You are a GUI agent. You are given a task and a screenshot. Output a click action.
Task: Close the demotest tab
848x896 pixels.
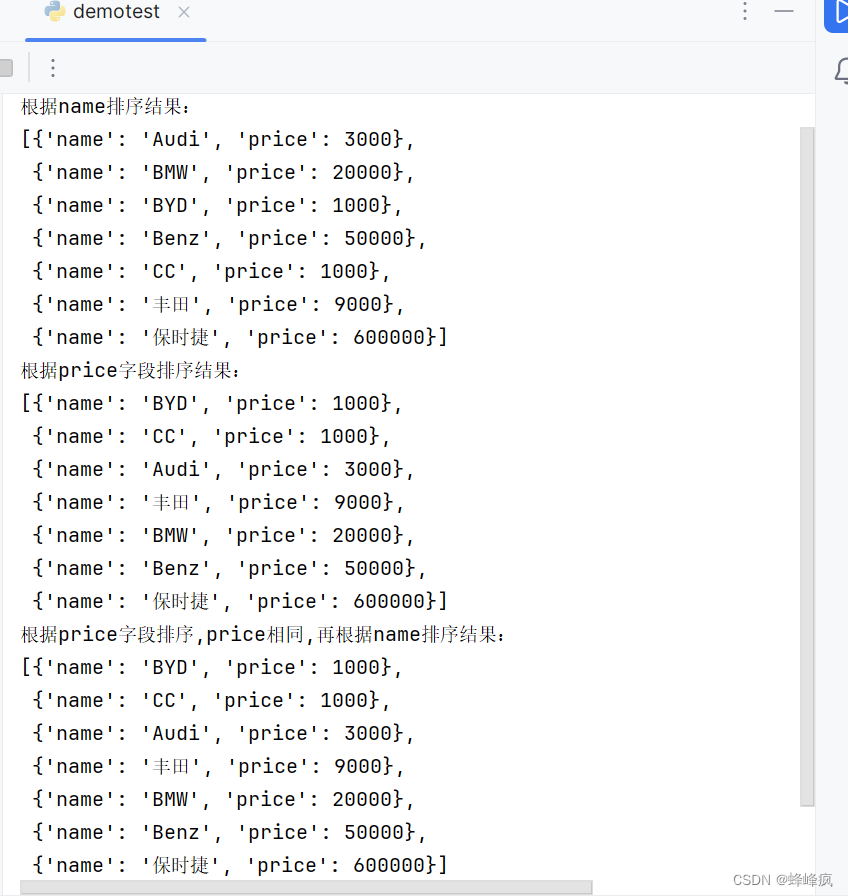(183, 13)
